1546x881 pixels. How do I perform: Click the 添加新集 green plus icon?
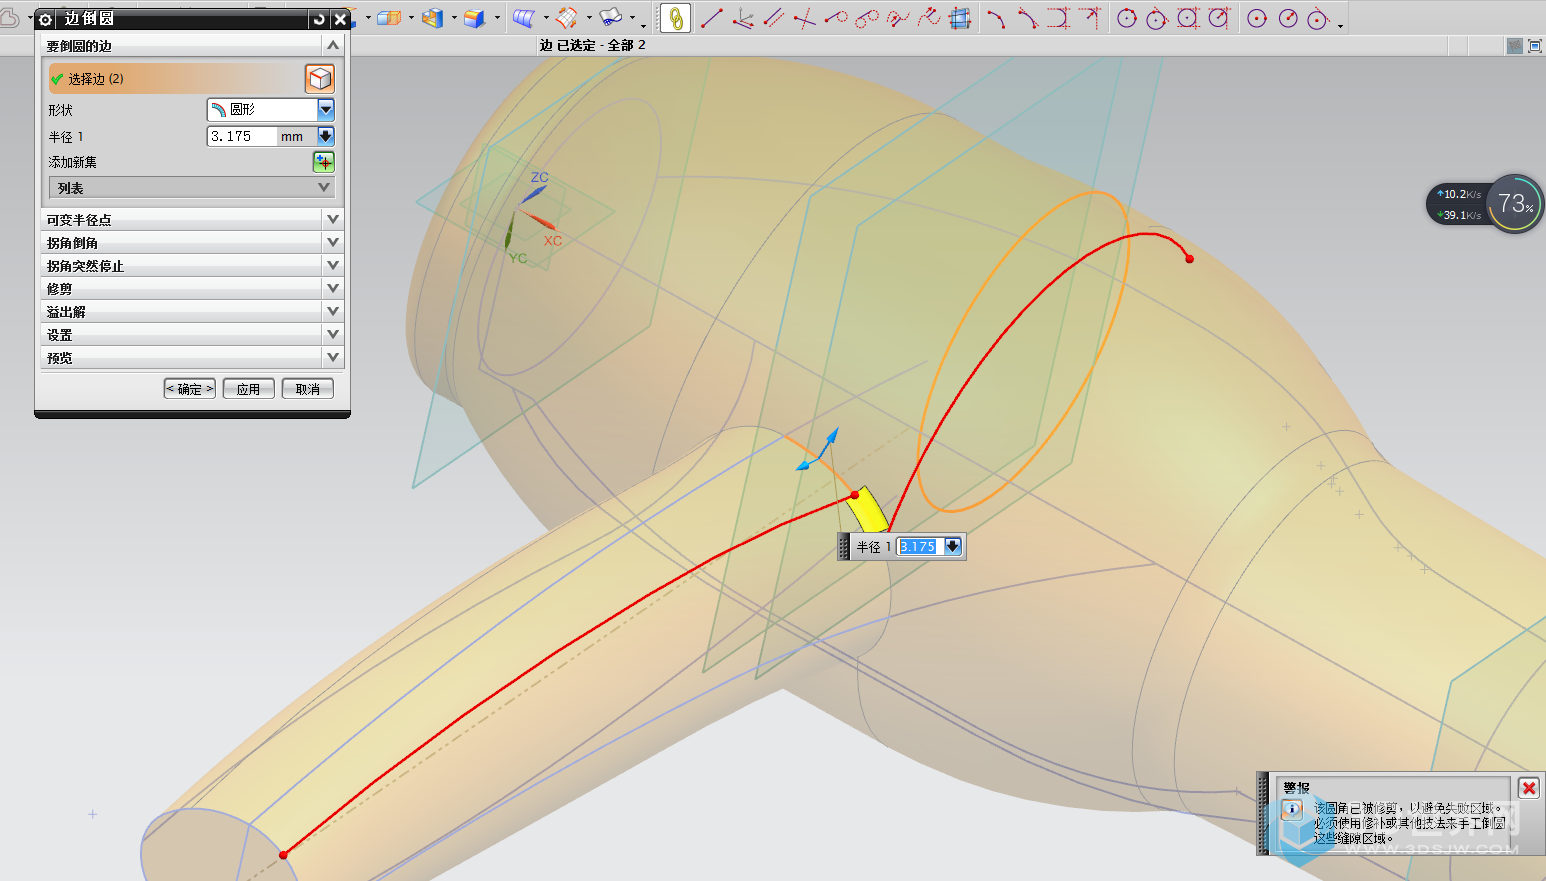[323, 162]
